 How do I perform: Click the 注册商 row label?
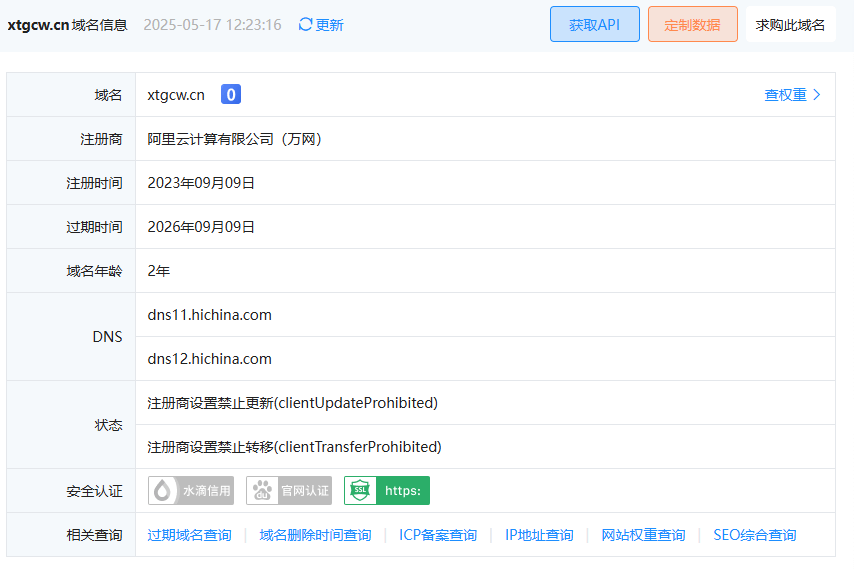tap(101, 139)
